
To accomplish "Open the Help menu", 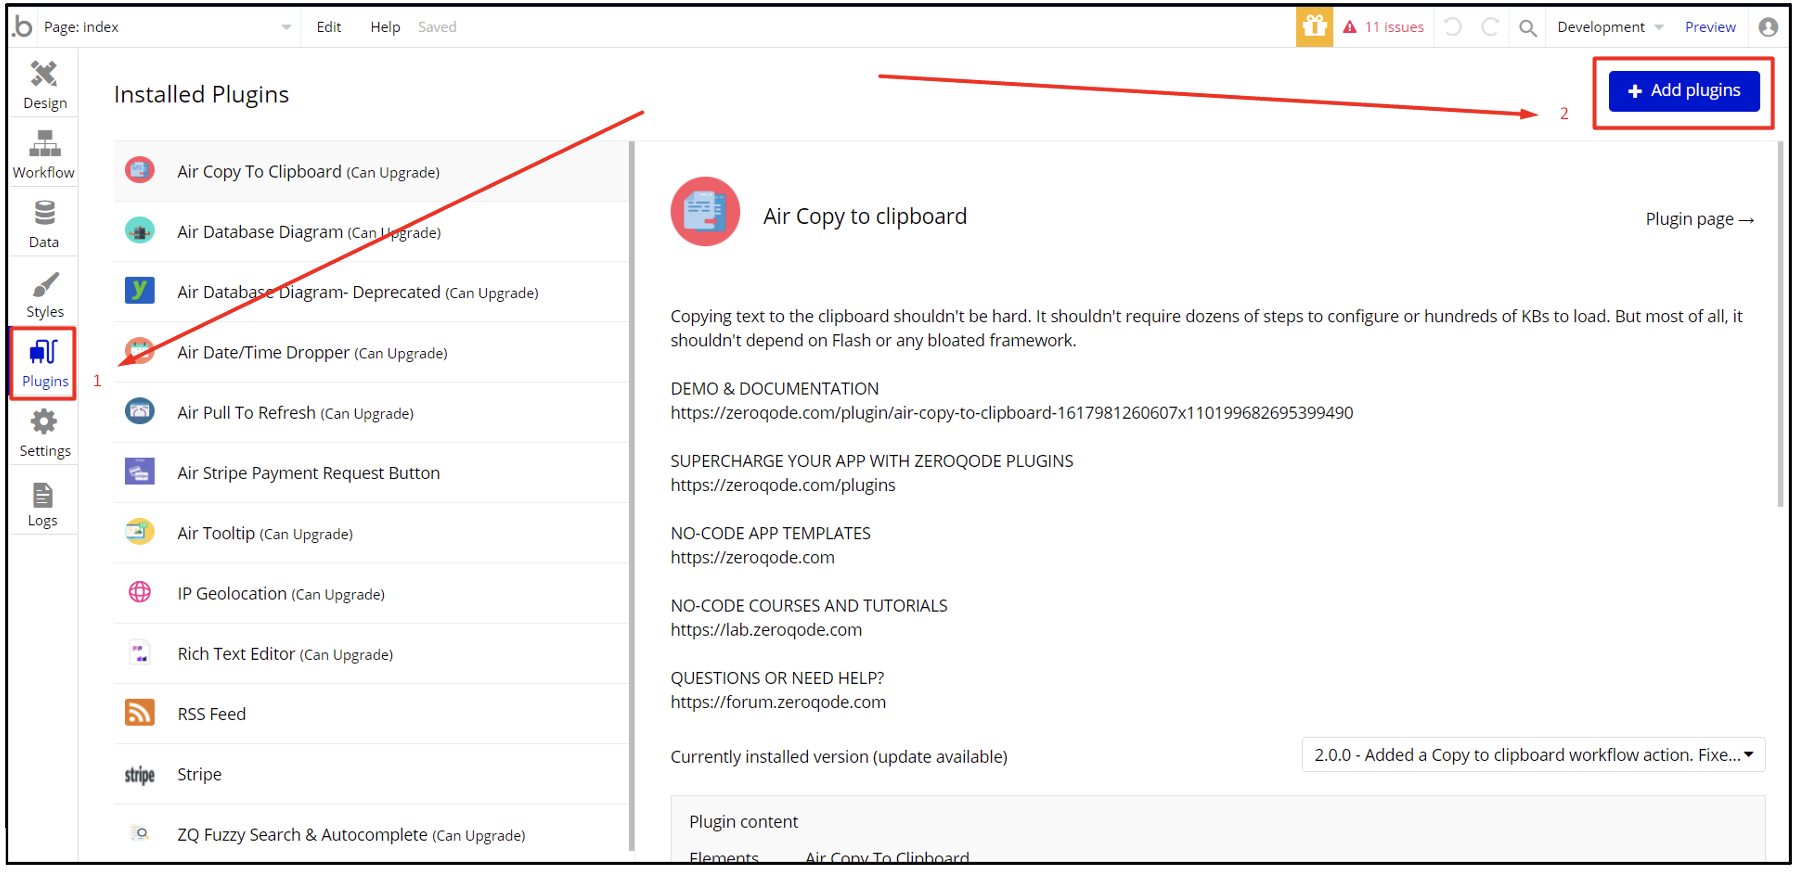I will click(385, 27).
